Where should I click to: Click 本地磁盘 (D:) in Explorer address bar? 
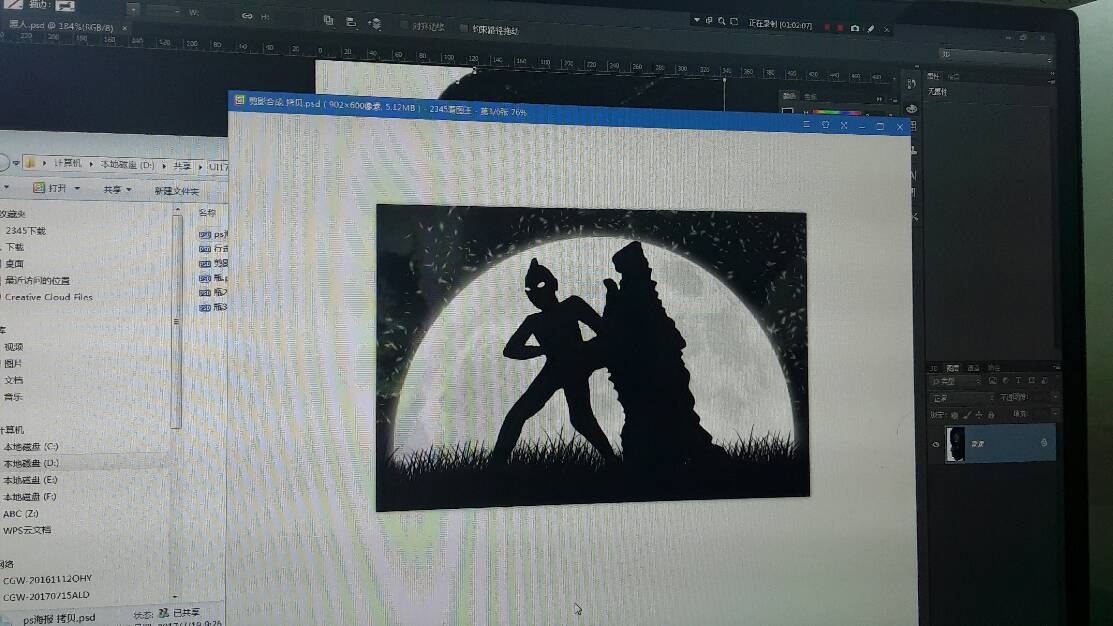pyautogui.click(x=127, y=165)
